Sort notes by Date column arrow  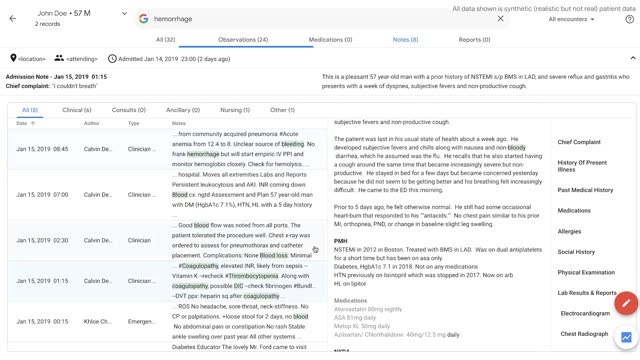click(x=33, y=123)
